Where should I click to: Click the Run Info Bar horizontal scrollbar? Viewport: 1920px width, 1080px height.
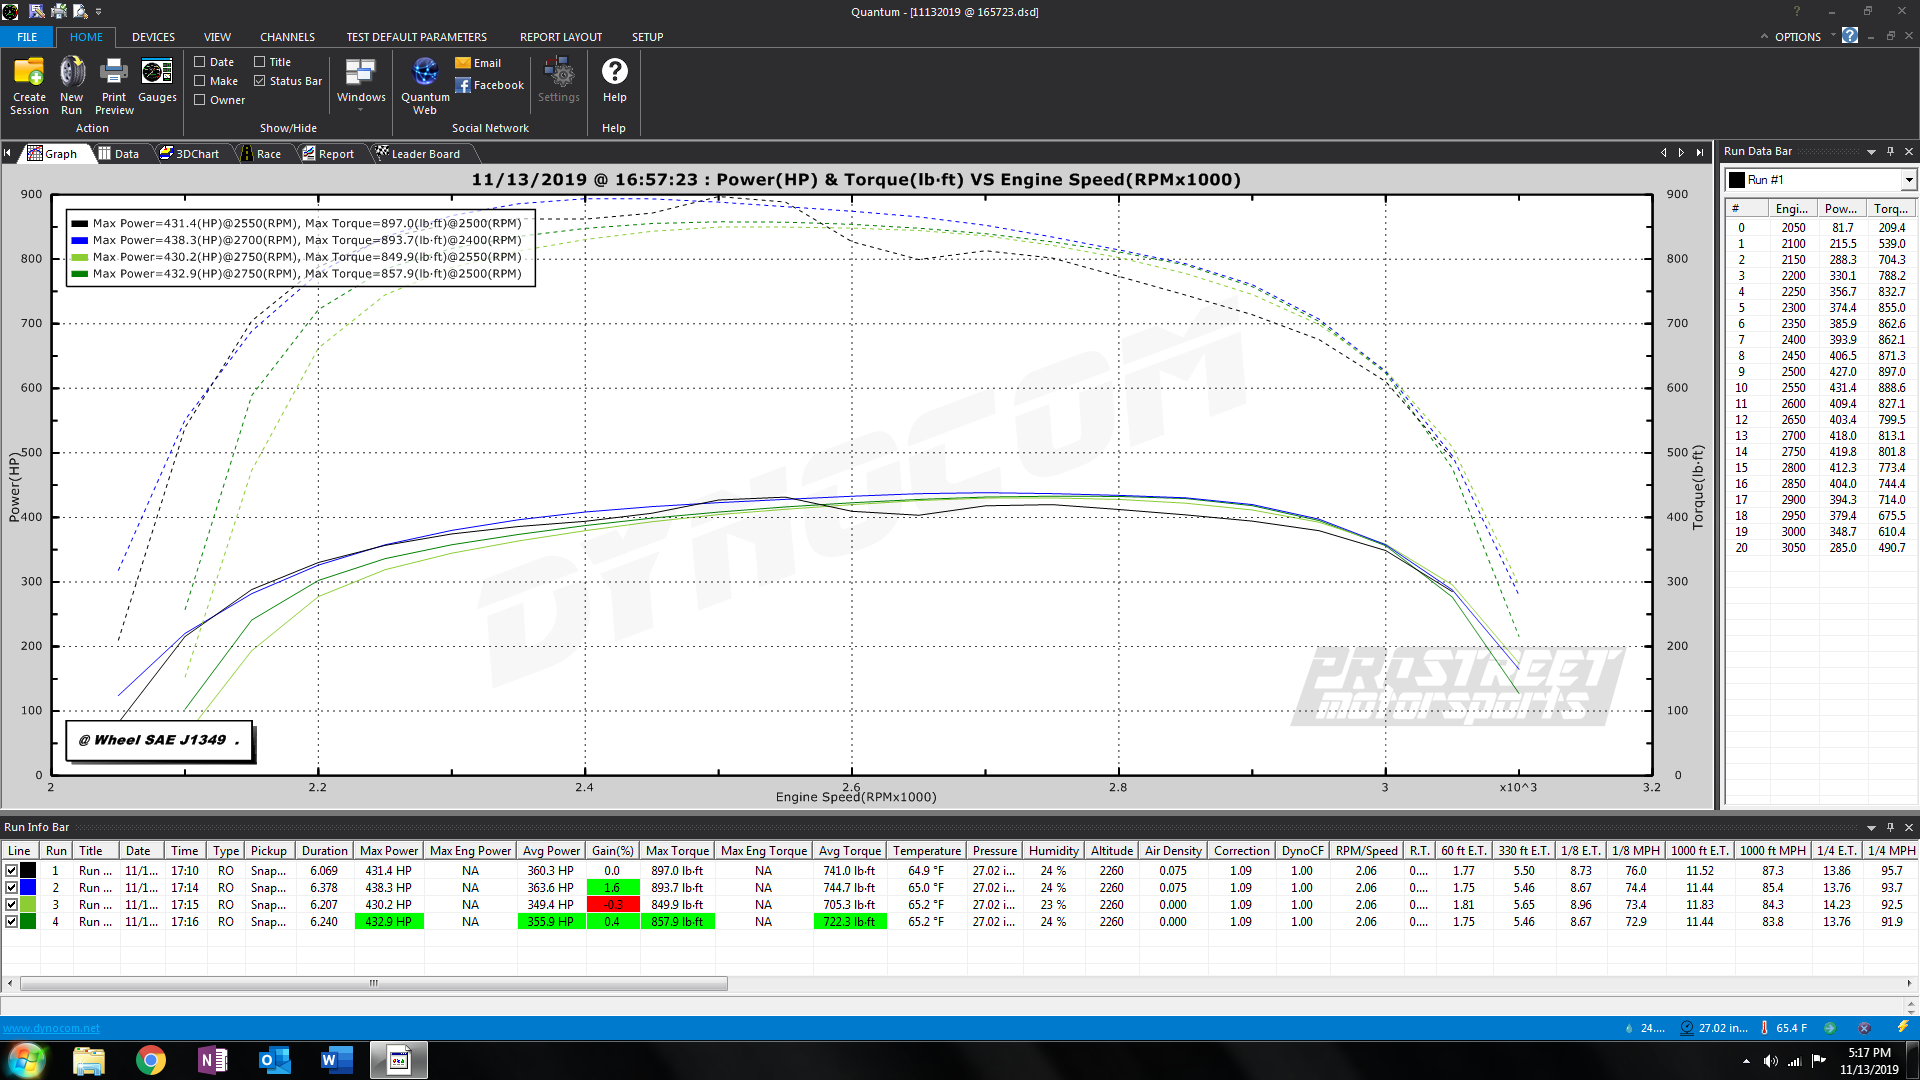[x=373, y=984]
